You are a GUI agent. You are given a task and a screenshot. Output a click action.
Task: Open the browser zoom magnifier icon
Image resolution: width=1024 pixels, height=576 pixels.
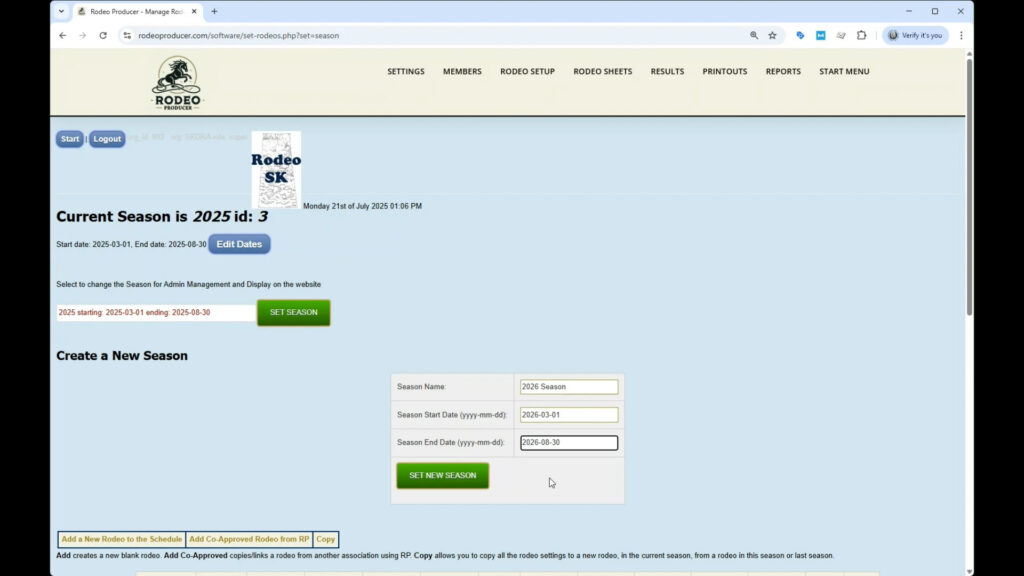click(x=754, y=35)
